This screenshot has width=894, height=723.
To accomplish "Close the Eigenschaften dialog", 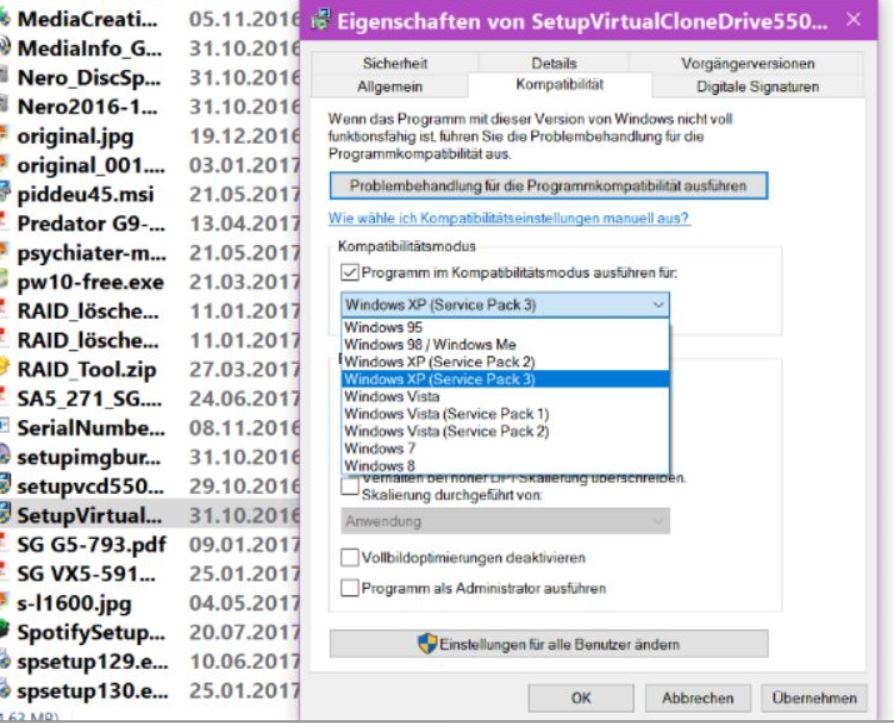I will click(x=854, y=20).
